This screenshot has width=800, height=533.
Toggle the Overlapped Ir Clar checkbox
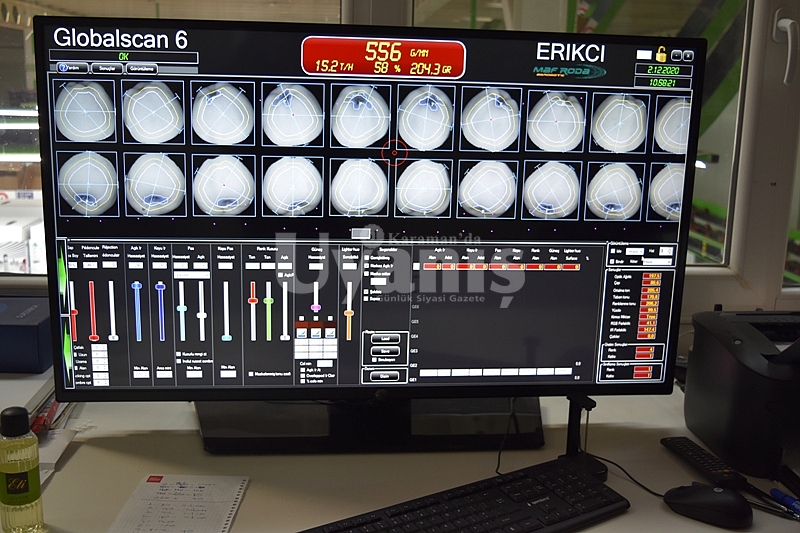point(303,375)
